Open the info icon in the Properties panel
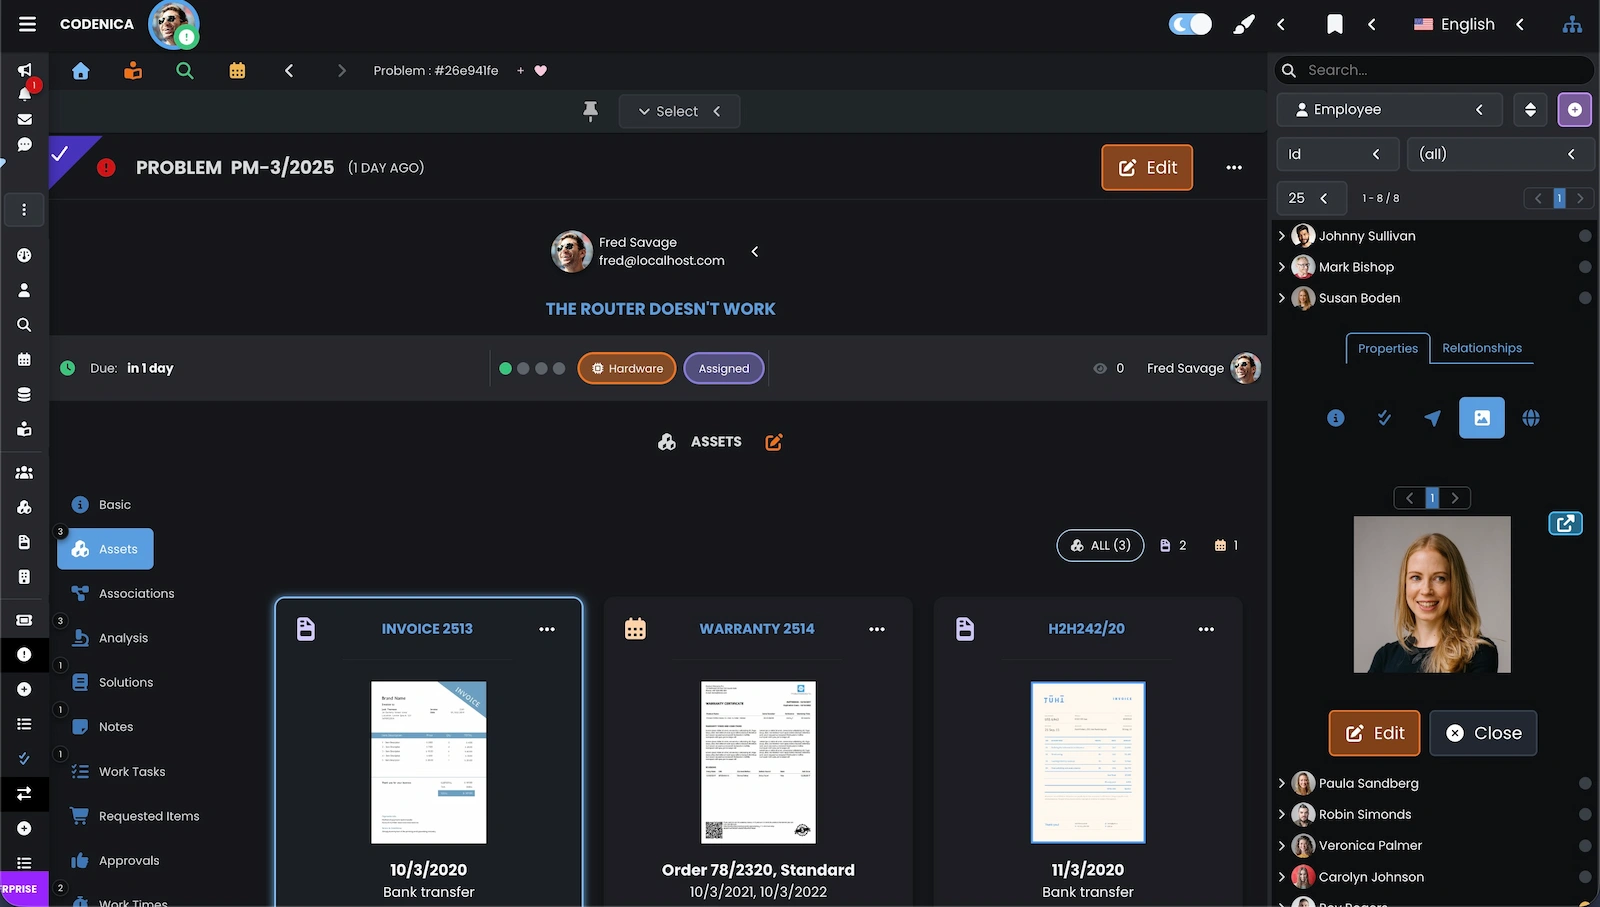This screenshot has width=1600, height=907. click(x=1335, y=418)
